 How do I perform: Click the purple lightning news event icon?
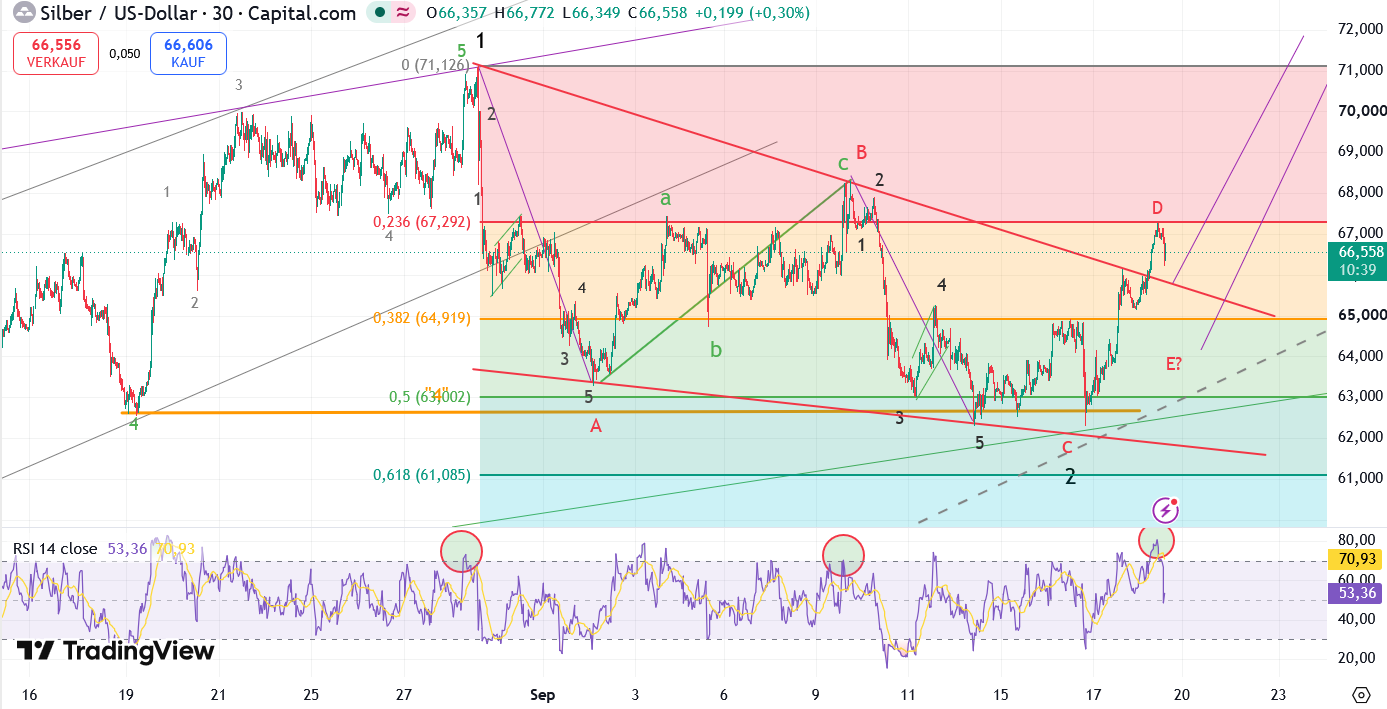(x=1166, y=511)
